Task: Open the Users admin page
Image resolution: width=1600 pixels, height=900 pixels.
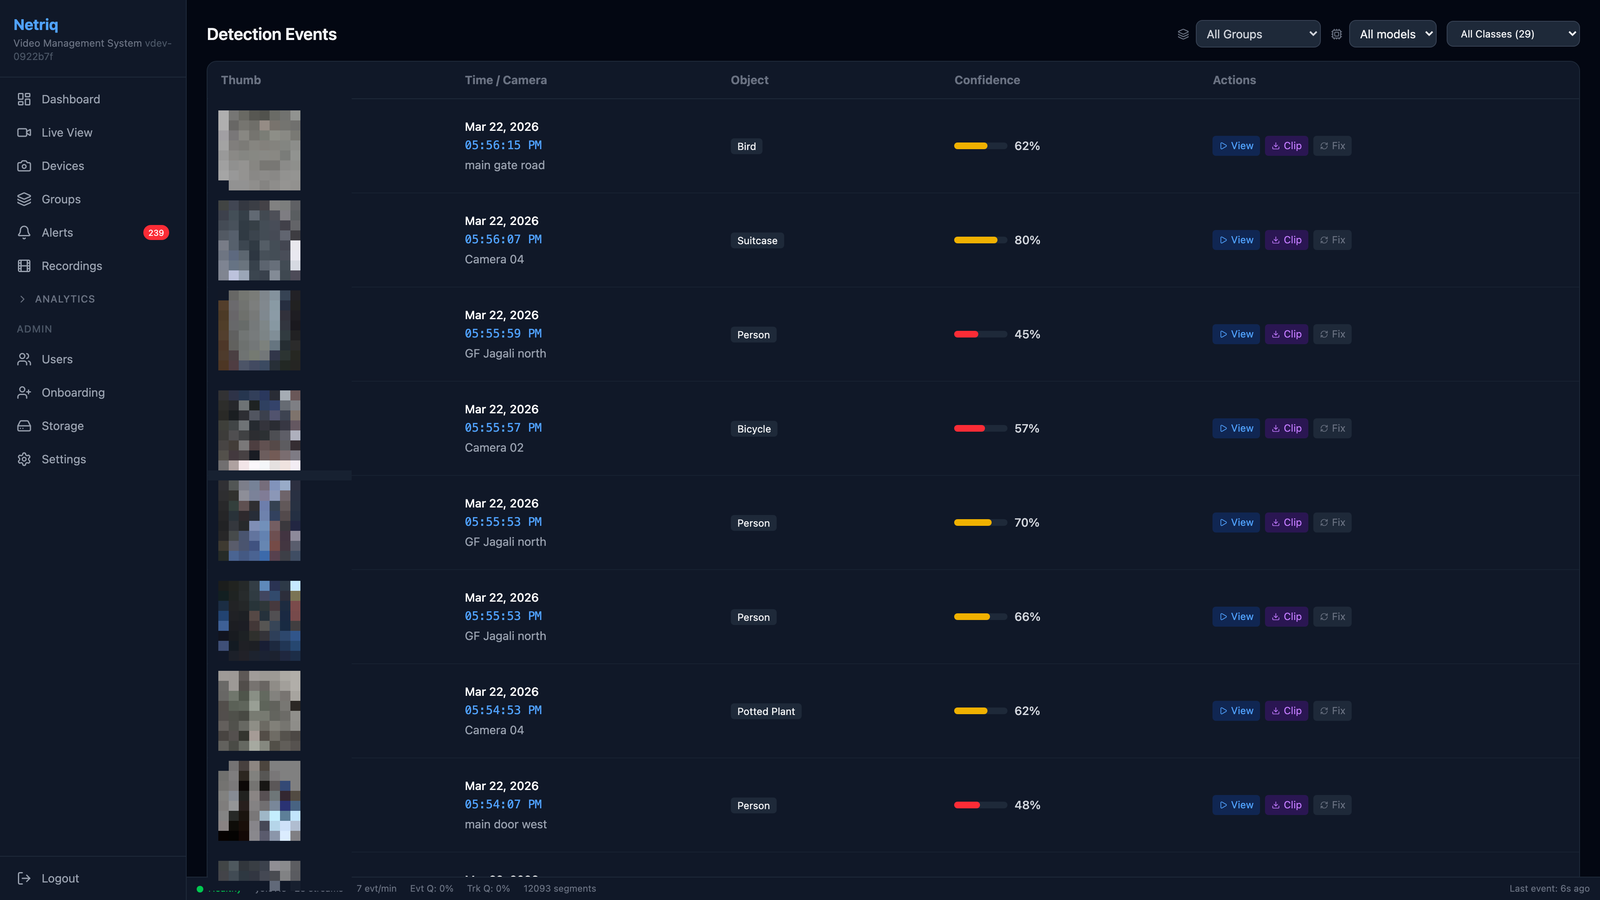Action: [x=92, y=359]
